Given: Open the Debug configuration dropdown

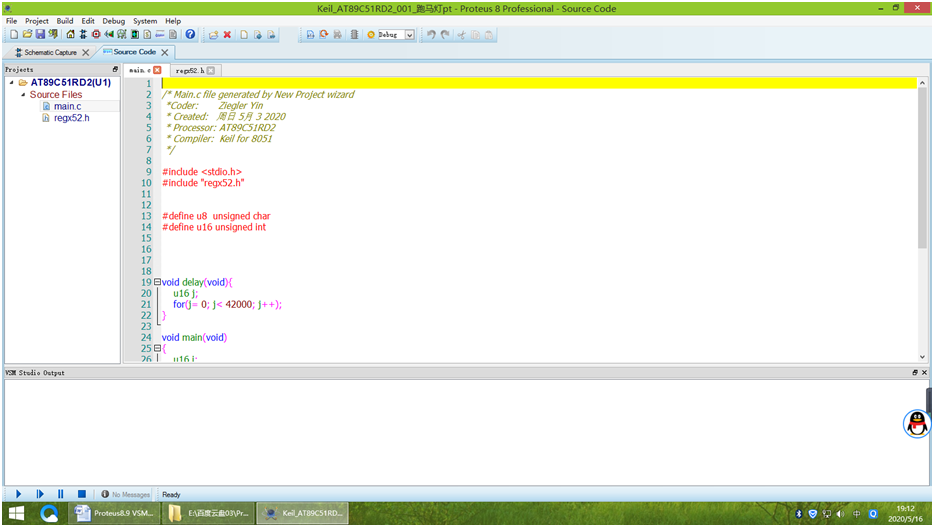Looking at the screenshot, I should 410,35.
